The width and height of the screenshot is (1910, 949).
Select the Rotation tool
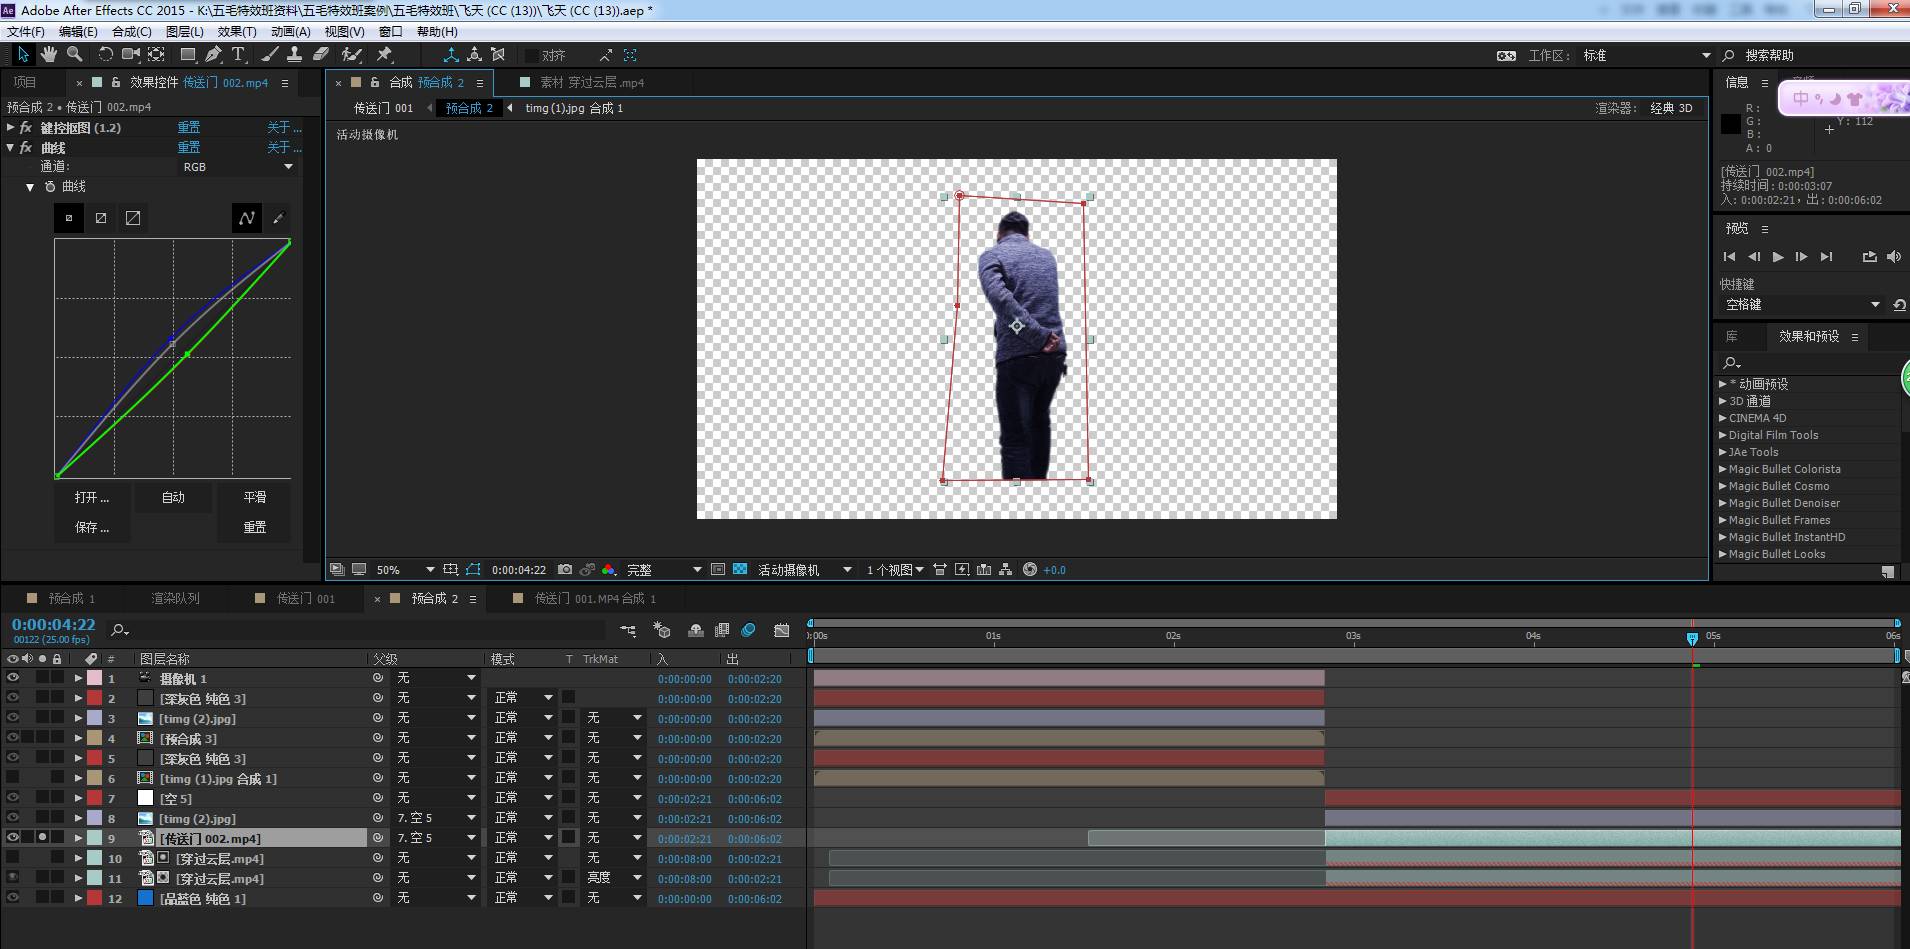point(105,55)
